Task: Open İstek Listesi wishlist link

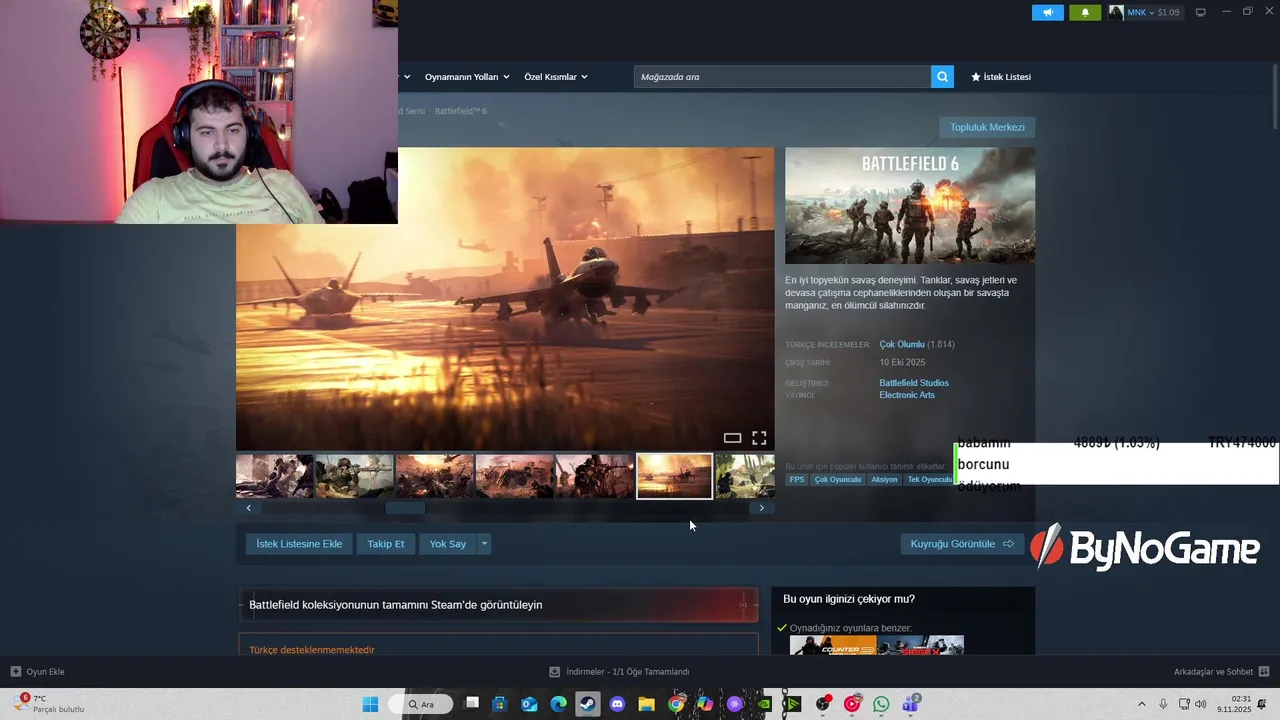Action: (x=1001, y=77)
